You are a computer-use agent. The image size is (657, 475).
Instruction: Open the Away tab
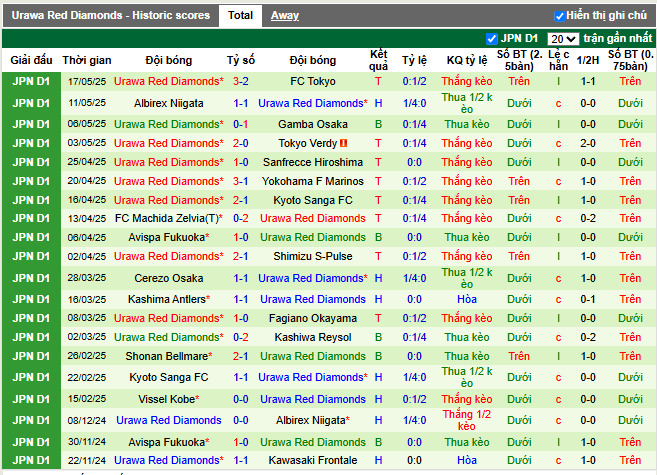[285, 15]
